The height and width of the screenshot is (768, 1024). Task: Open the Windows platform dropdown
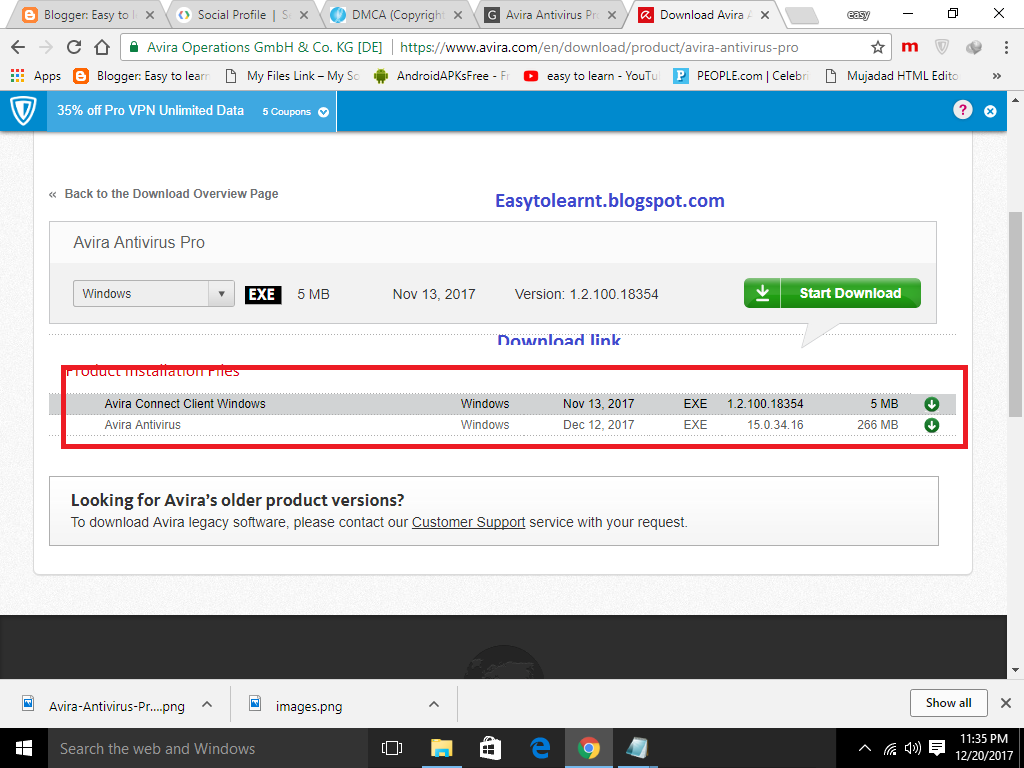(x=153, y=294)
